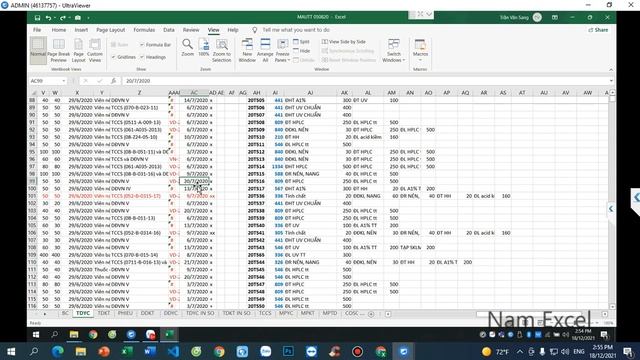Click the Save icon in Excel's title bar
This screenshot has width=640, height=360.
point(37,18)
